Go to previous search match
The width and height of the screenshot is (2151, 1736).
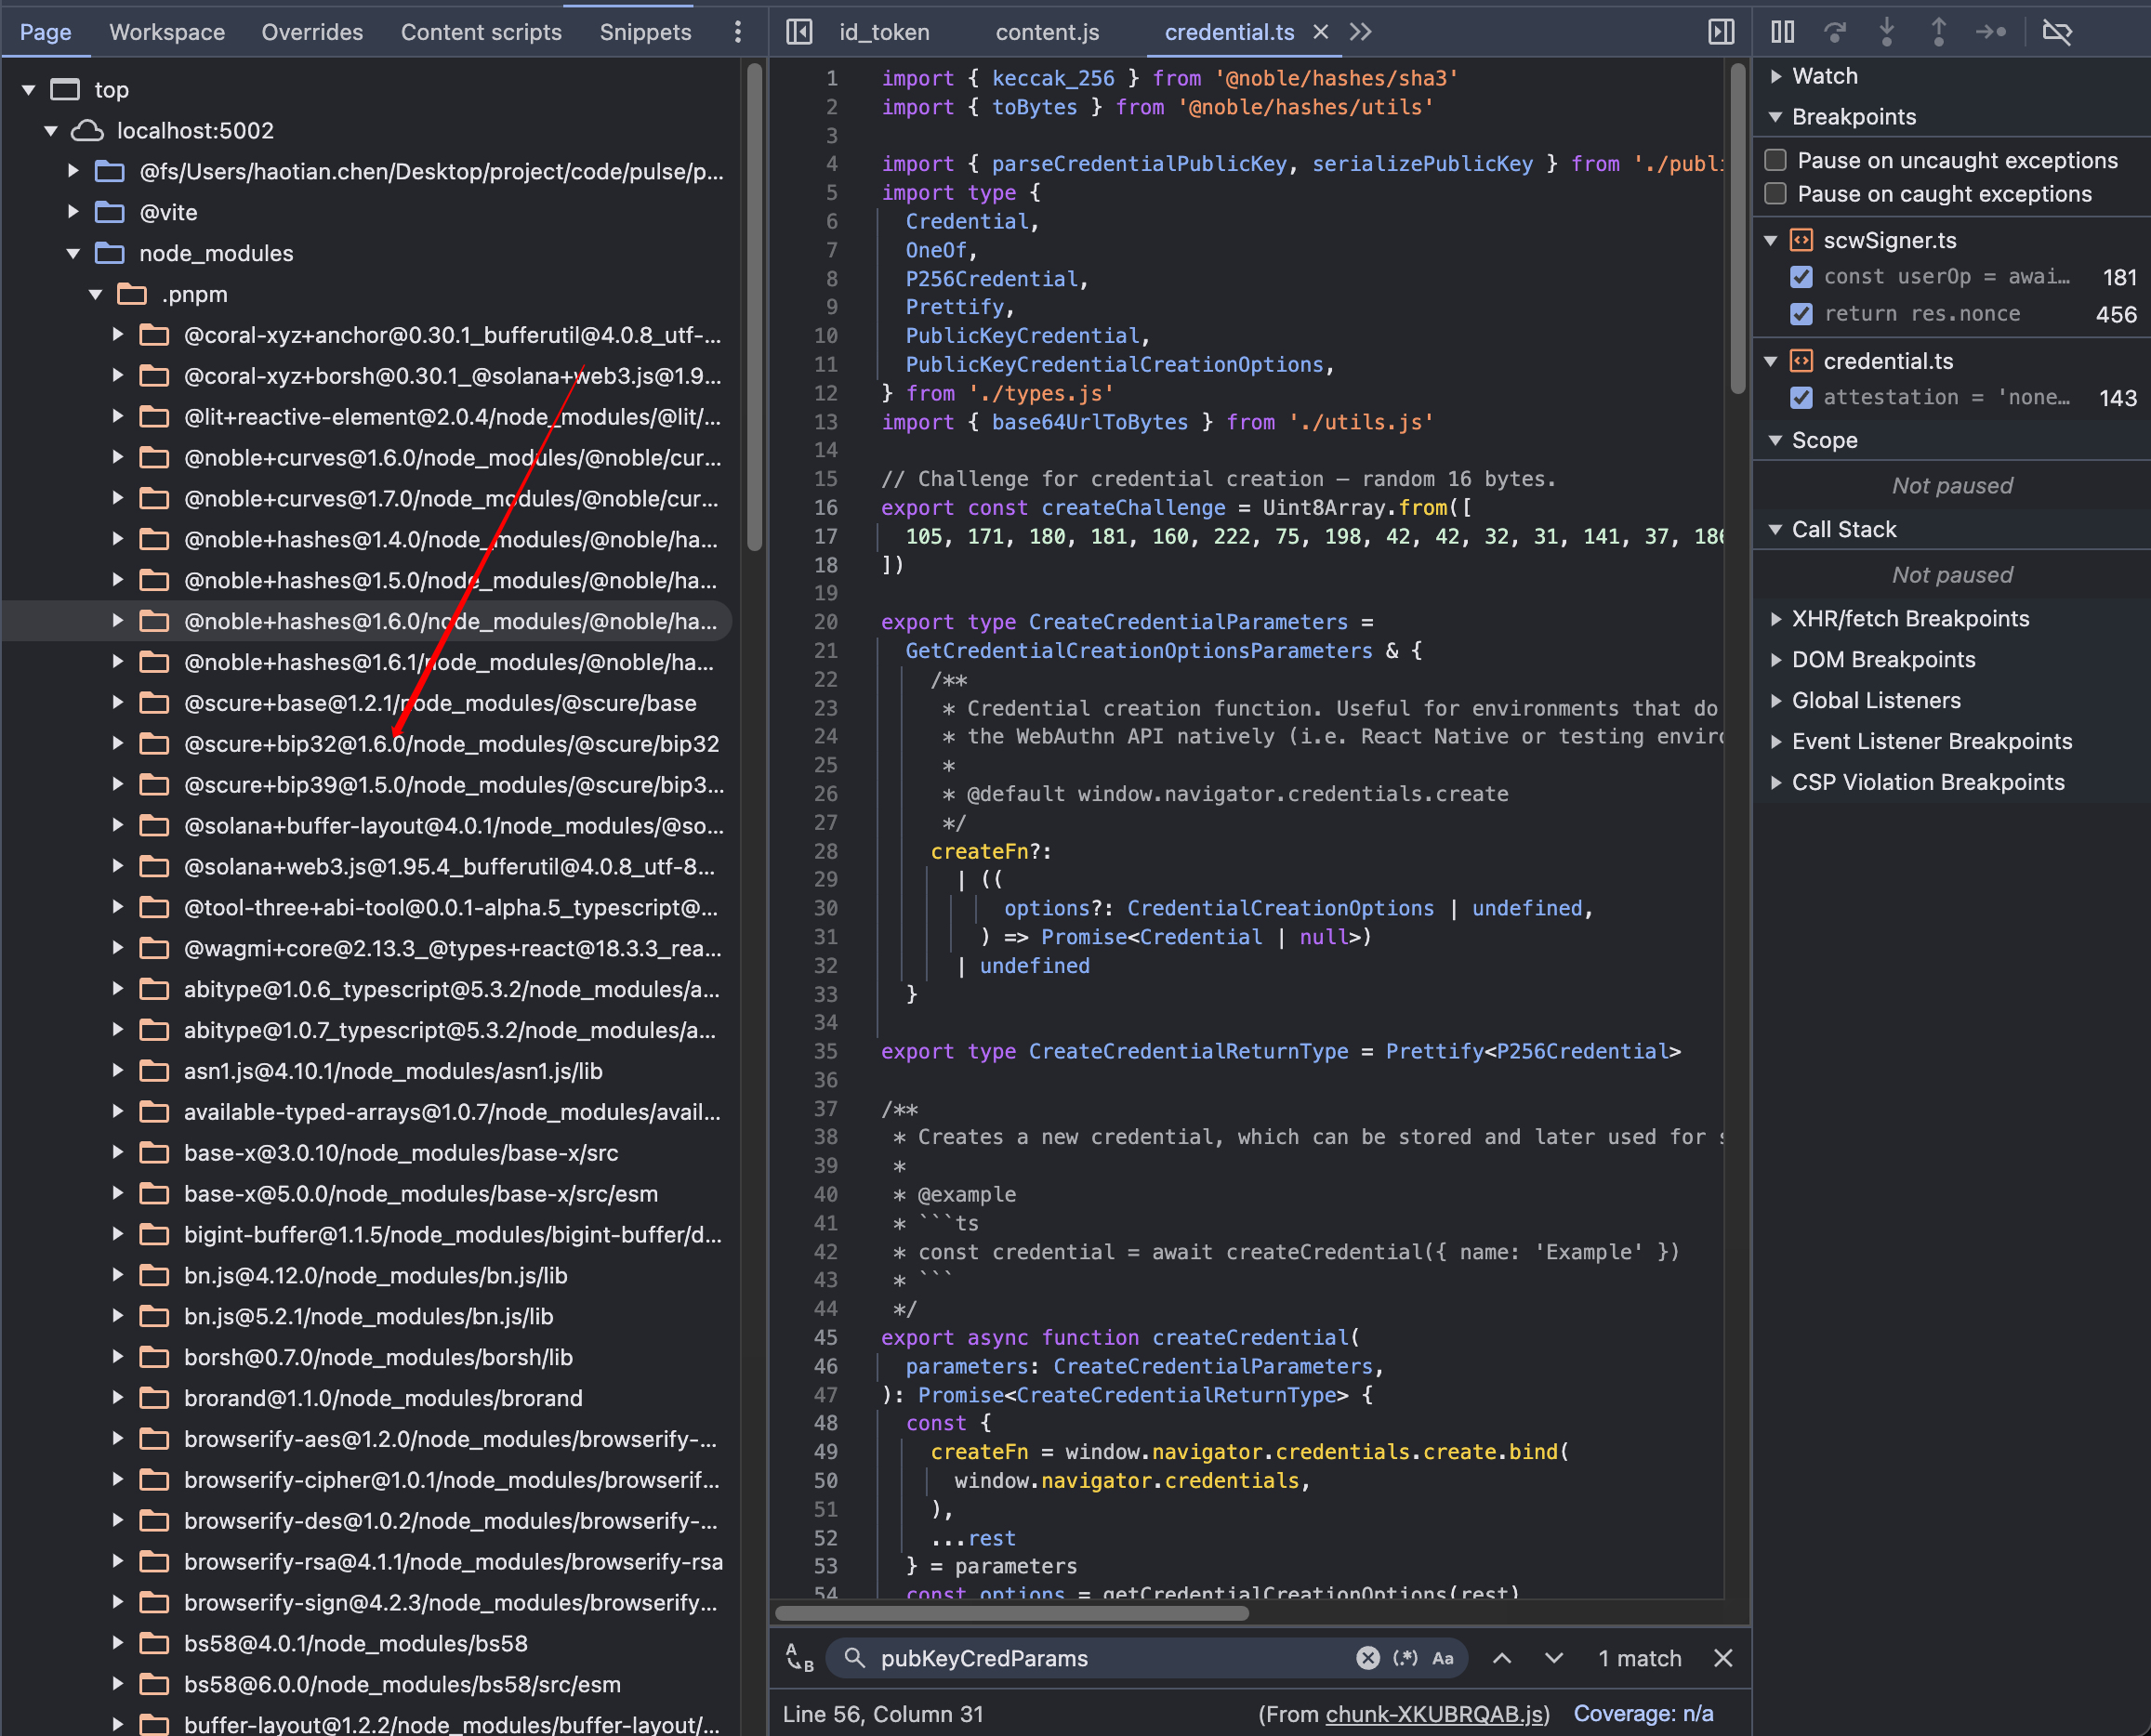(x=1502, y=1658)
